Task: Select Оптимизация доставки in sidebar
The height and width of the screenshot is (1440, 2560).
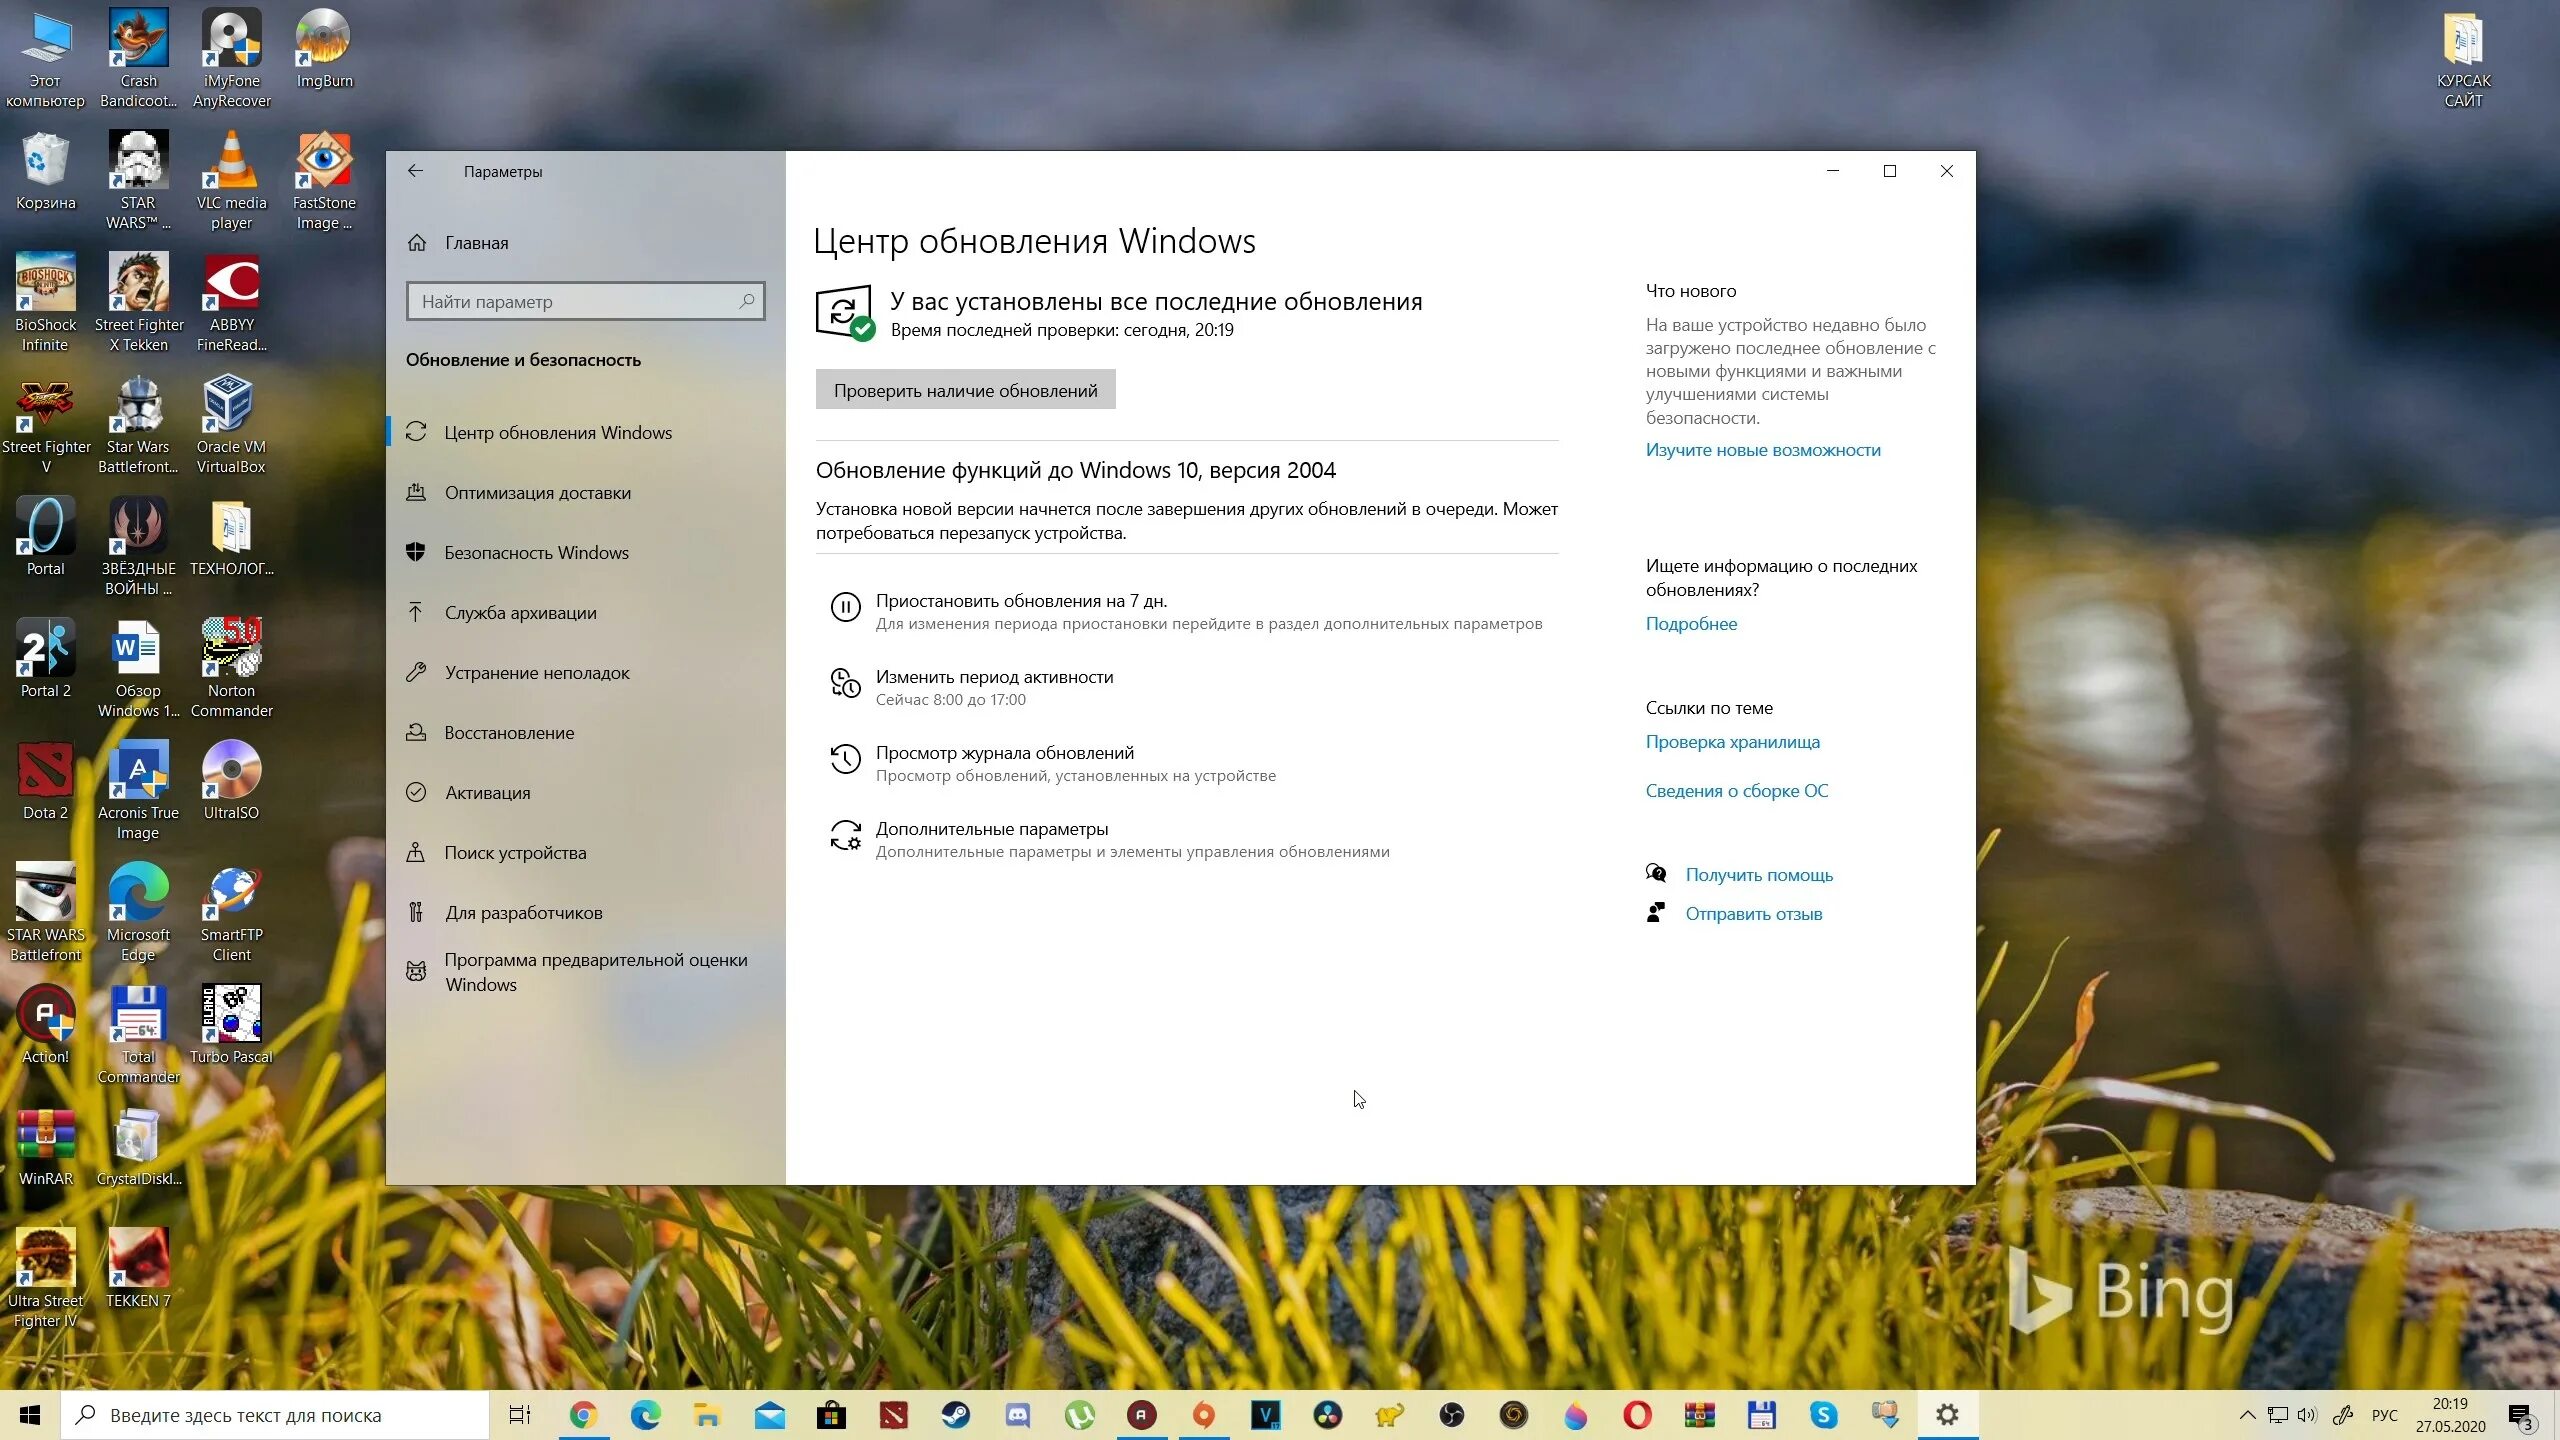Action: pos(537,493)
